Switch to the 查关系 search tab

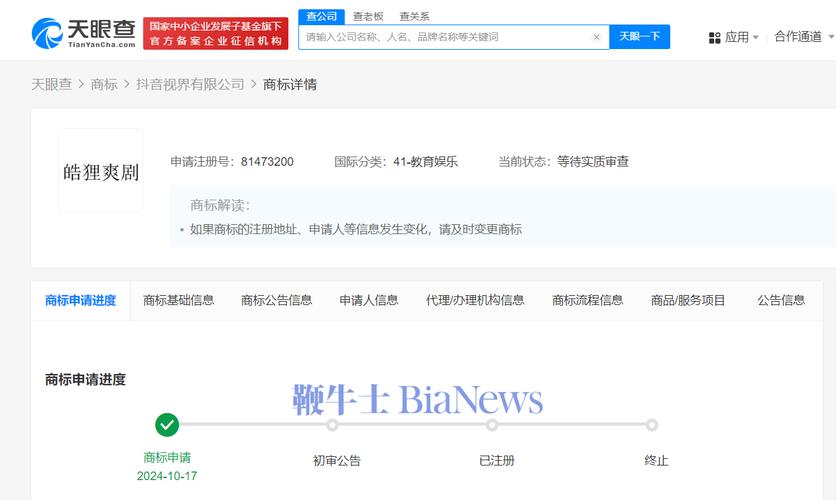pos(414,17)
